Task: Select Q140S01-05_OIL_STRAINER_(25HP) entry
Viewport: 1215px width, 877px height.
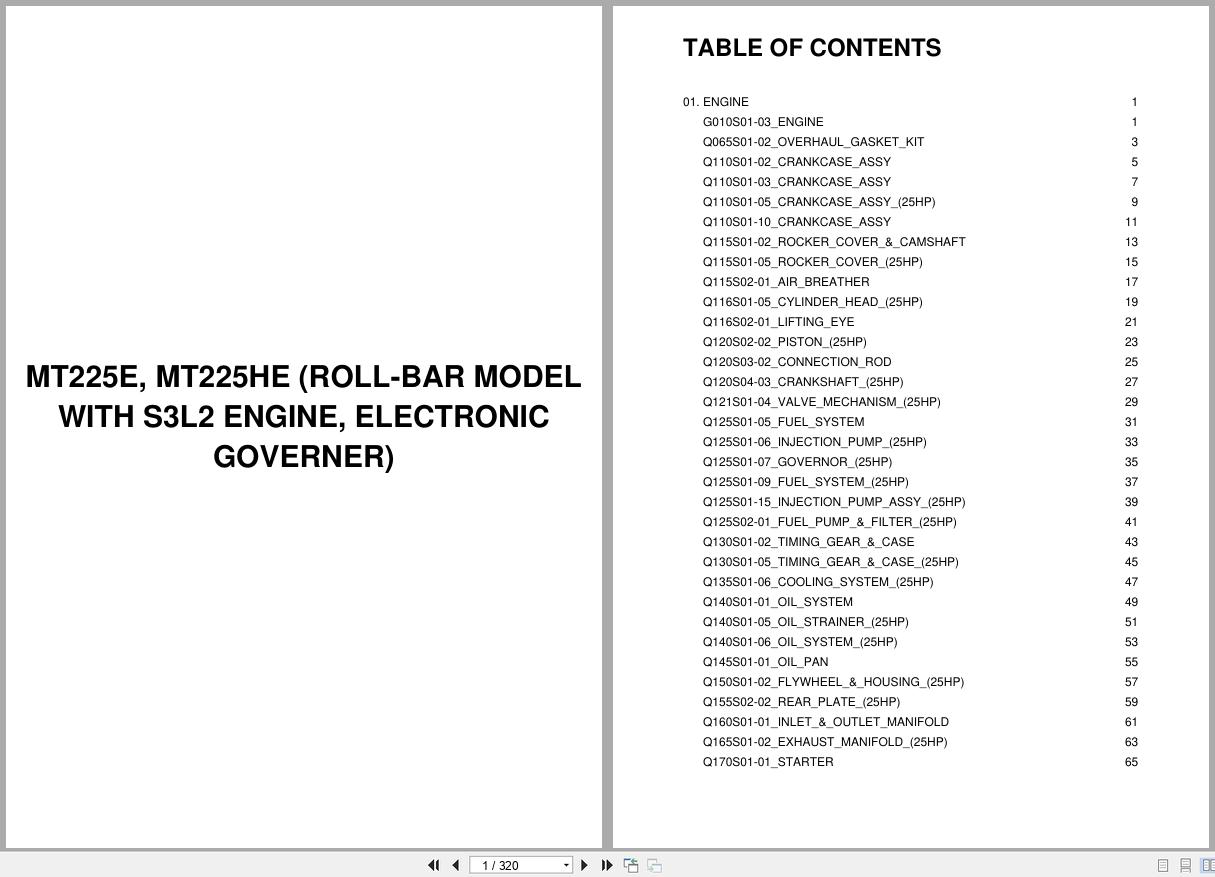Action: (x=805, y=622)
